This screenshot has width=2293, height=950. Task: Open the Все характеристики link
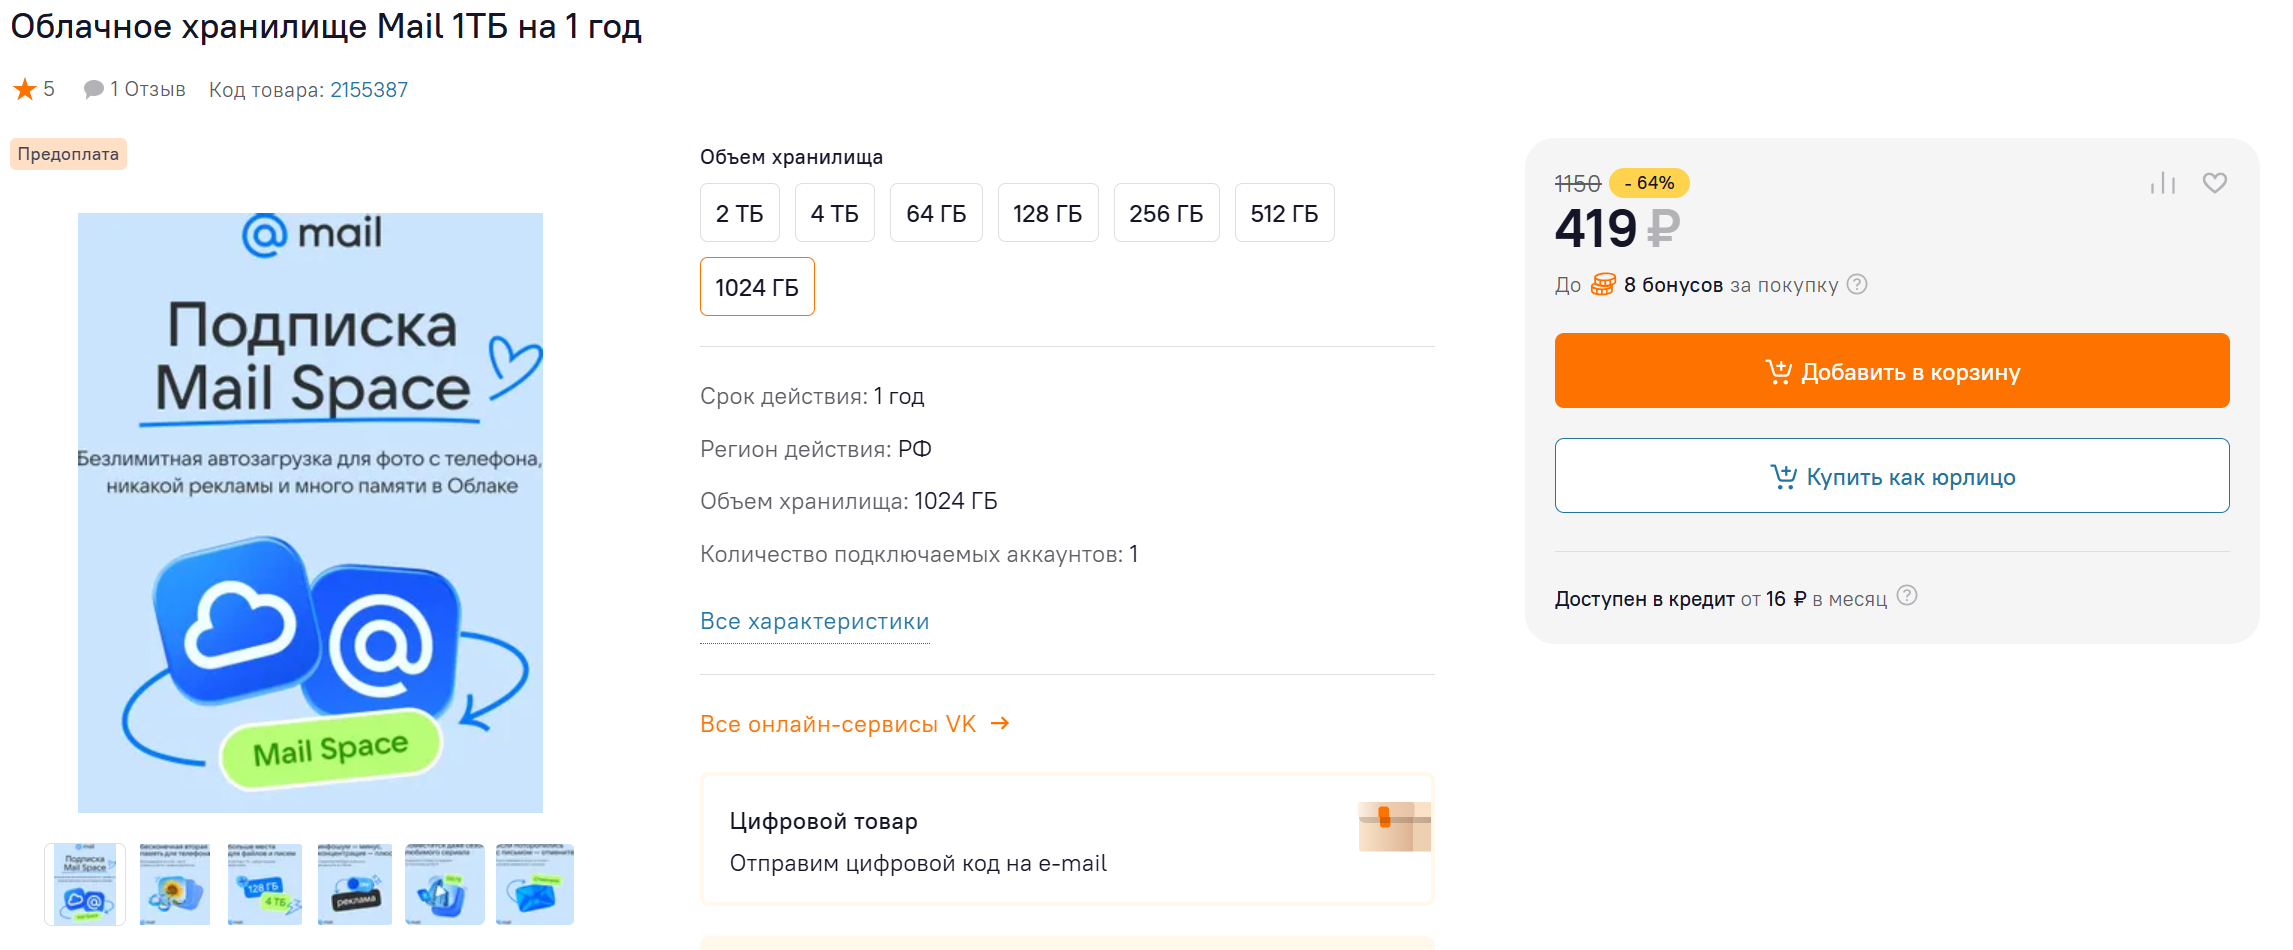click(x=815, y=621)
